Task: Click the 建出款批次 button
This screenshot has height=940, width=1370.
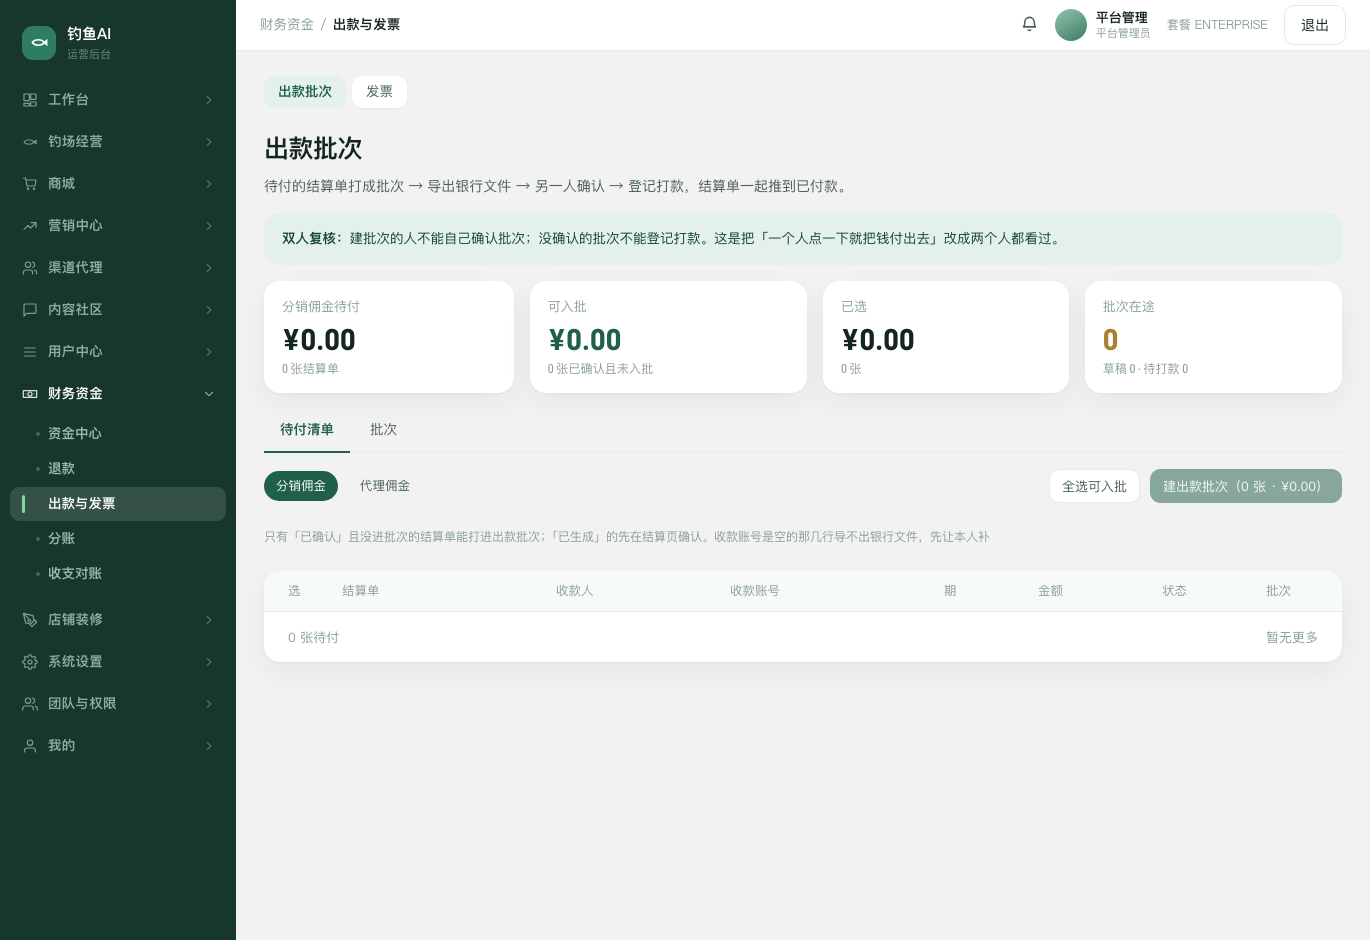Action: tap(1246, 486)
